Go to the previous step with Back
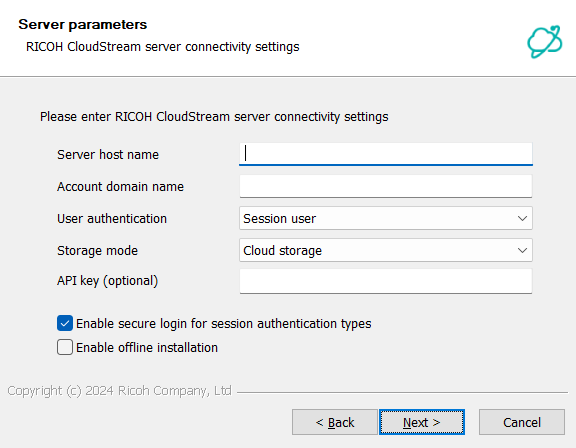Image resolution: width=576 pixels, height=448 pixels. [335, 422]
